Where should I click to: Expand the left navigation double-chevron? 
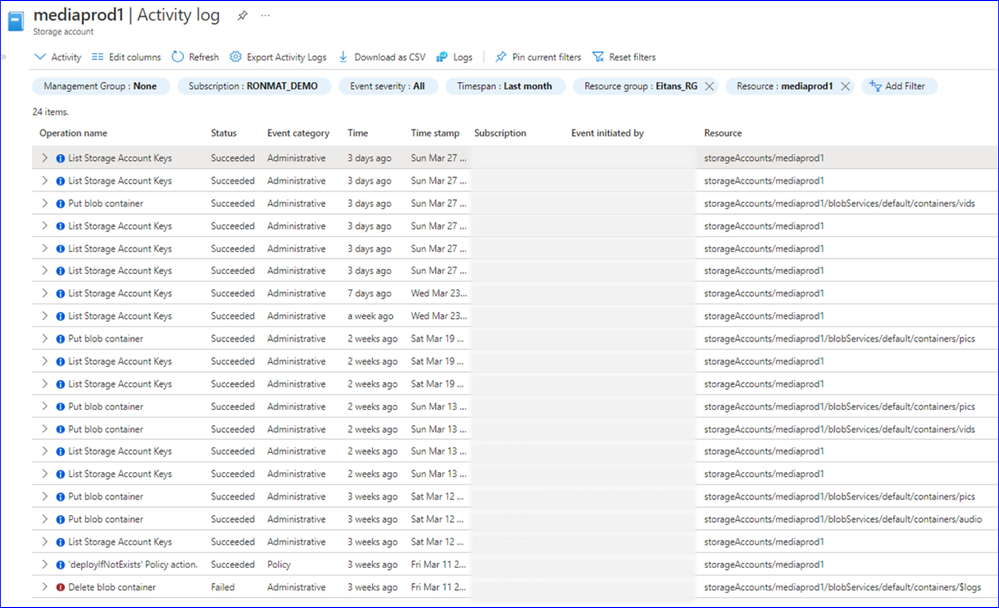(4, 57)
